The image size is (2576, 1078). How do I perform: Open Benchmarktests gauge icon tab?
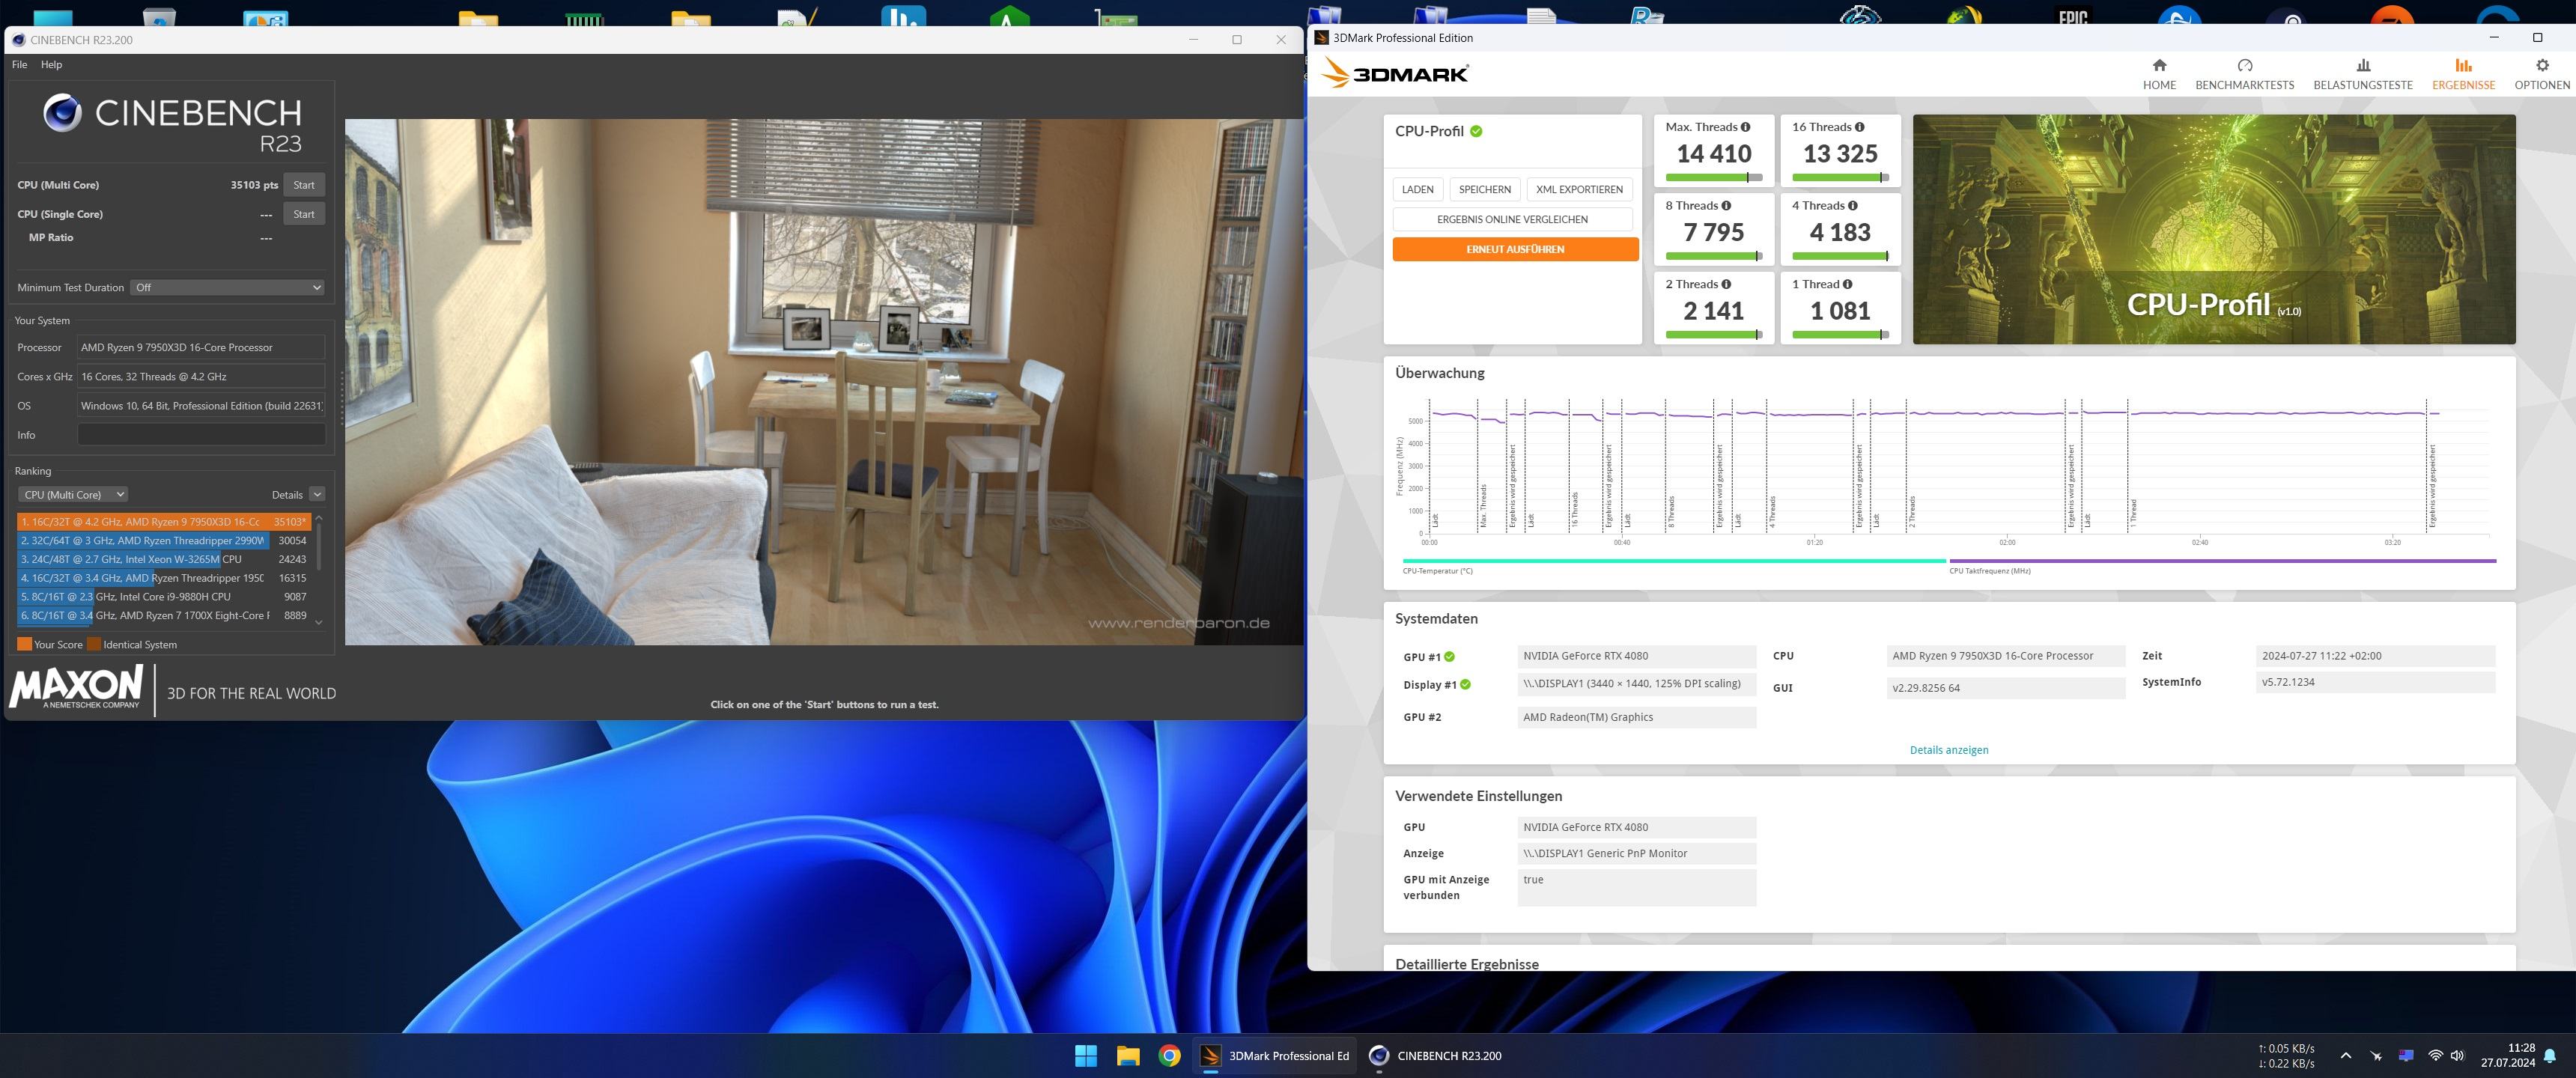[x=2244, y=75]
